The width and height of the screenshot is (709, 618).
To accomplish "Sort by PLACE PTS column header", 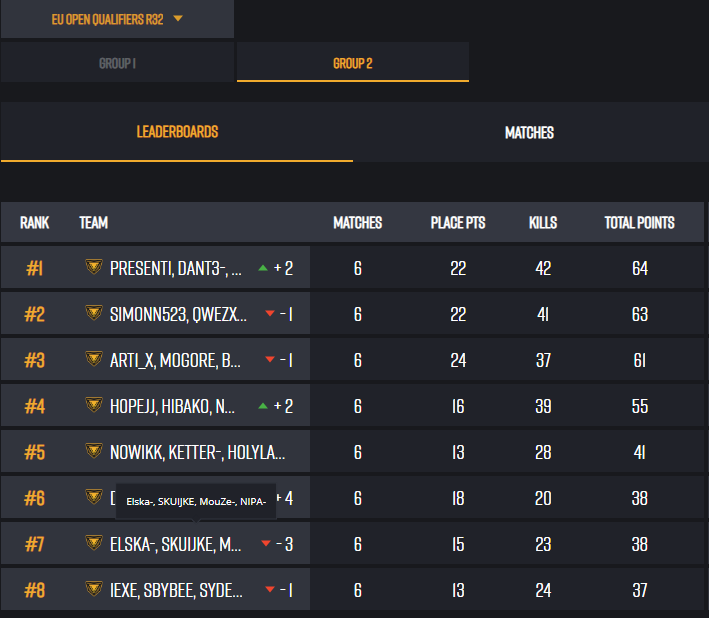I will (x=458, y=222).
